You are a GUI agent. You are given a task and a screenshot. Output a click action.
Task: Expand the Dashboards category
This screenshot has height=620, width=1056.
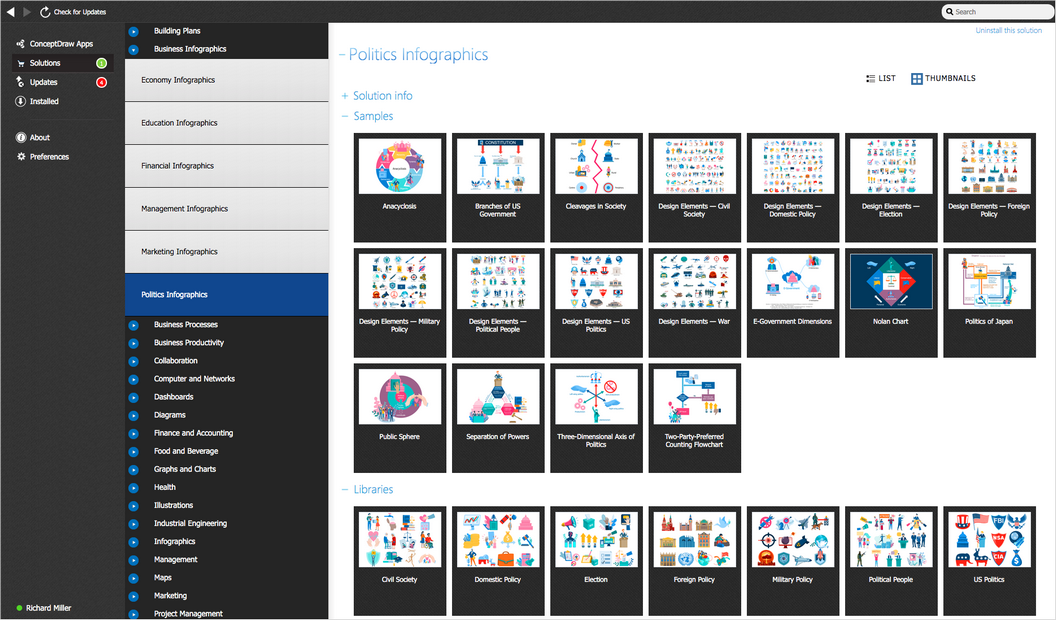click(133, 398)
